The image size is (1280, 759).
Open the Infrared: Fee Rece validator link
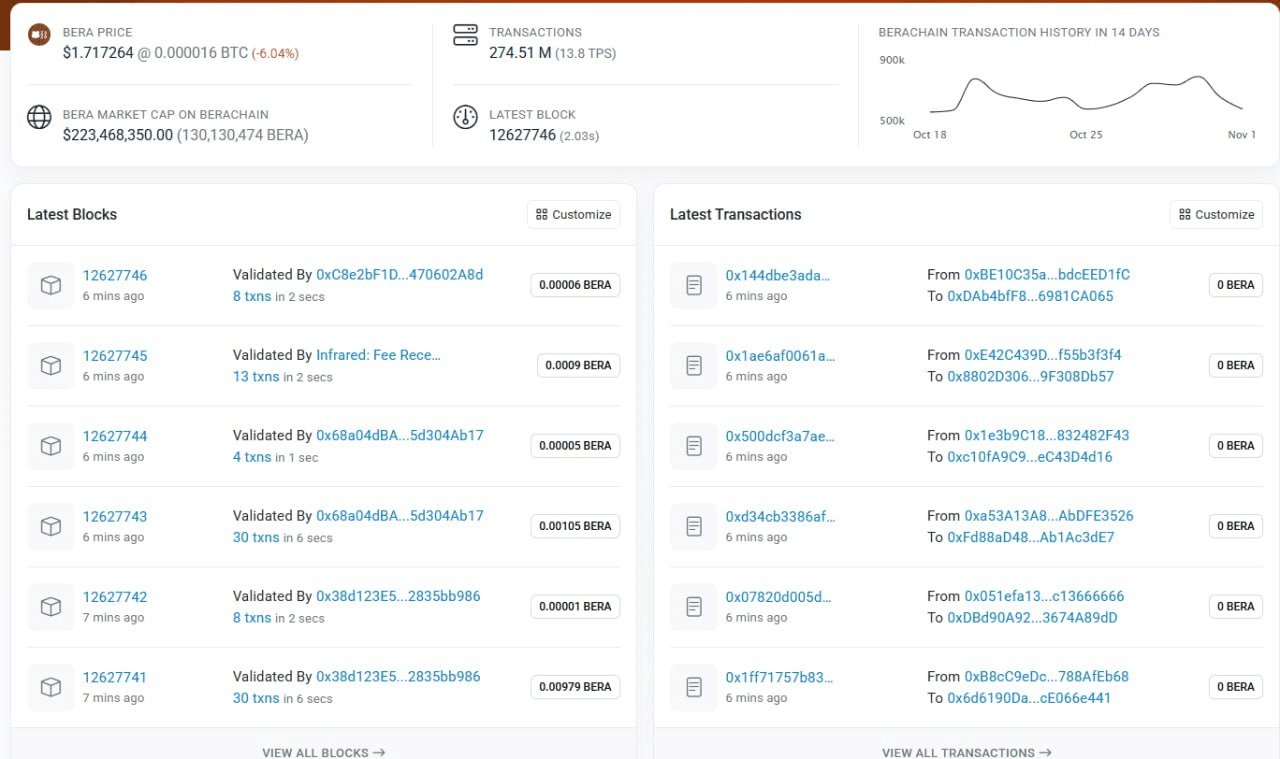tap(378, 355)
